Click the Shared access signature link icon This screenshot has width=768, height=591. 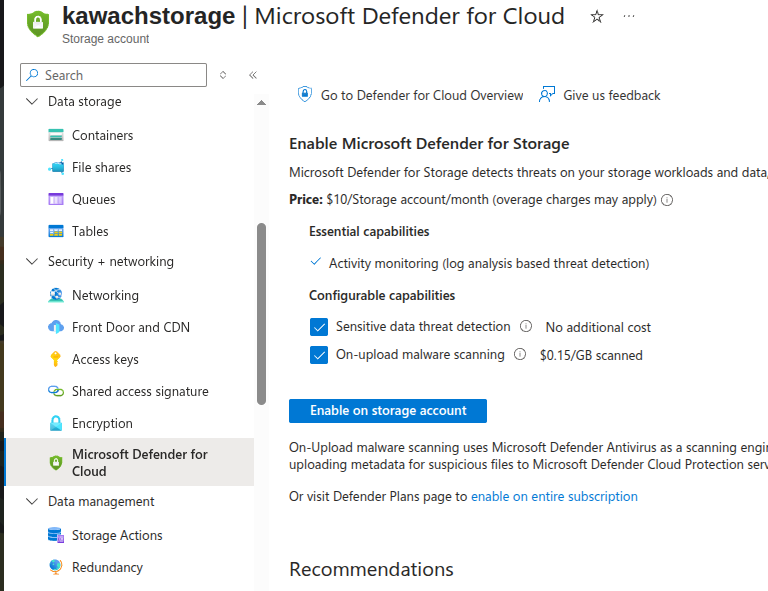pos(56,391)
